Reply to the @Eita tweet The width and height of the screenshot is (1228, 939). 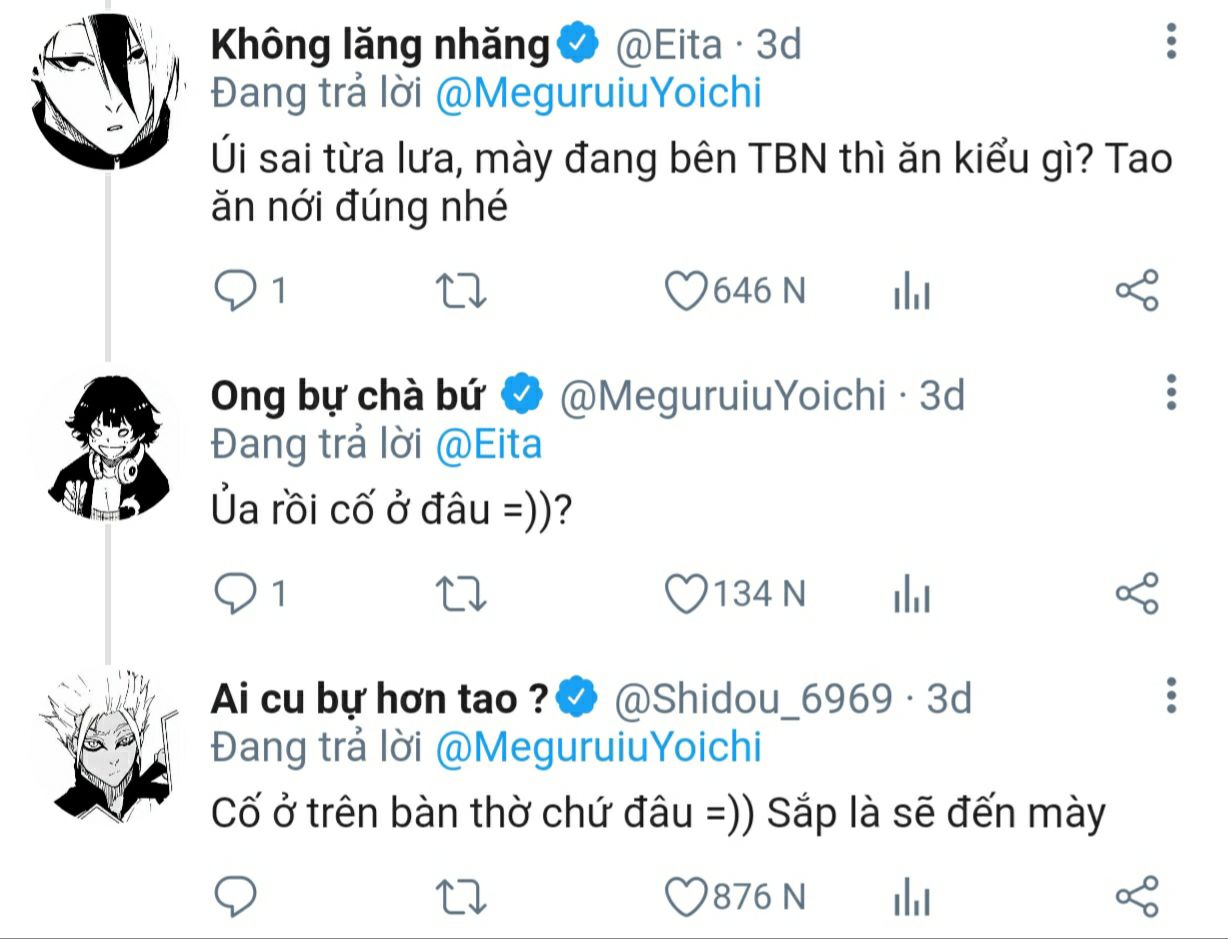[238, 291]
